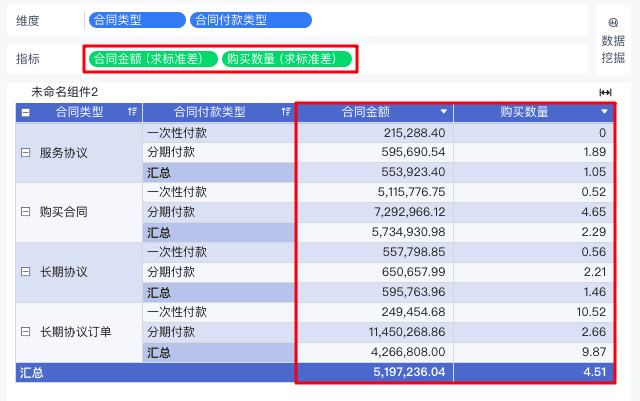Click sort icon on 合同付款类型 column
The image size is (640, 401).
pos(287,112)
